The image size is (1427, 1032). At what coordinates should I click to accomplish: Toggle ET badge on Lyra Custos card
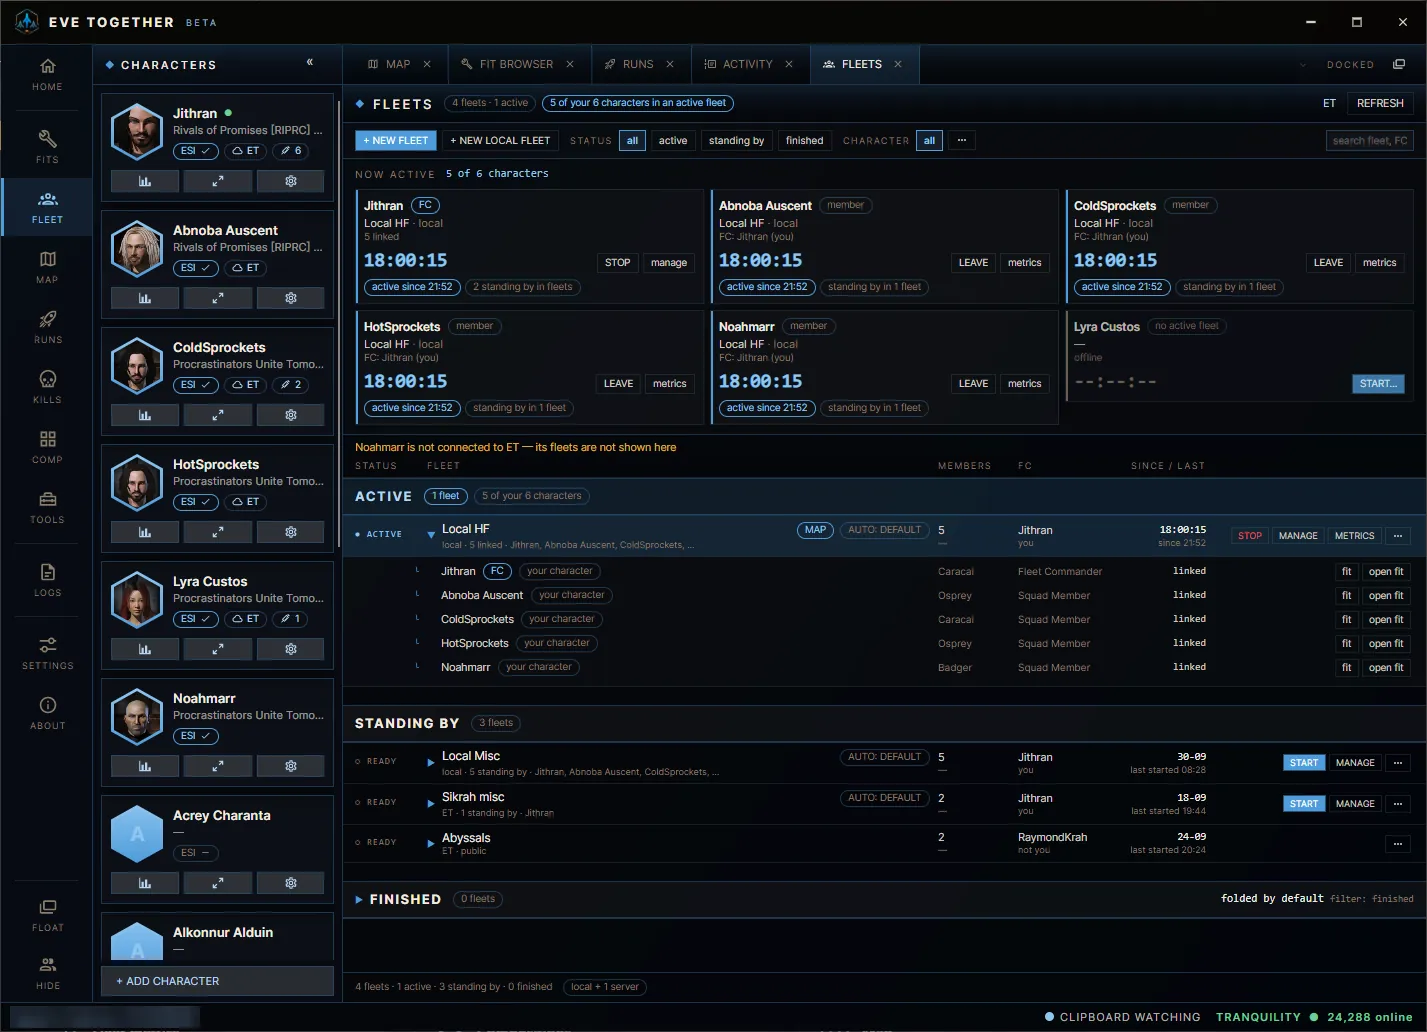245,619
